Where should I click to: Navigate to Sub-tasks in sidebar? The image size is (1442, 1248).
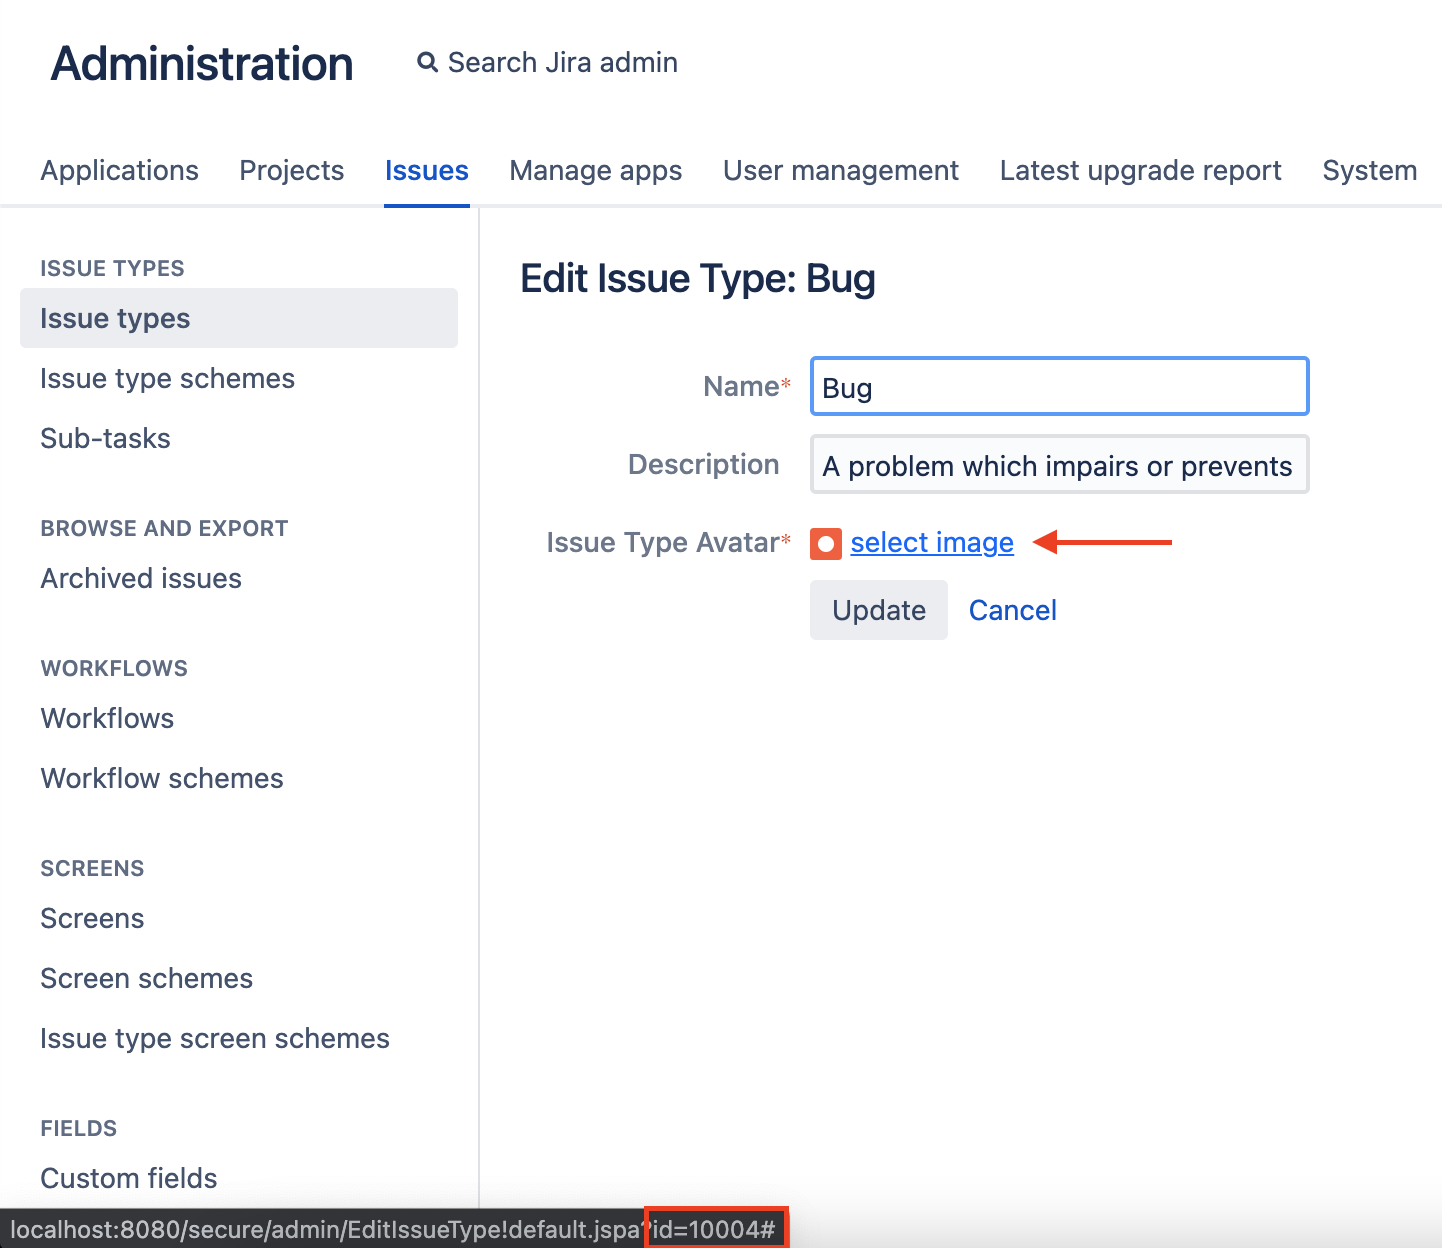pyautogui.click(x=105, y=439)
